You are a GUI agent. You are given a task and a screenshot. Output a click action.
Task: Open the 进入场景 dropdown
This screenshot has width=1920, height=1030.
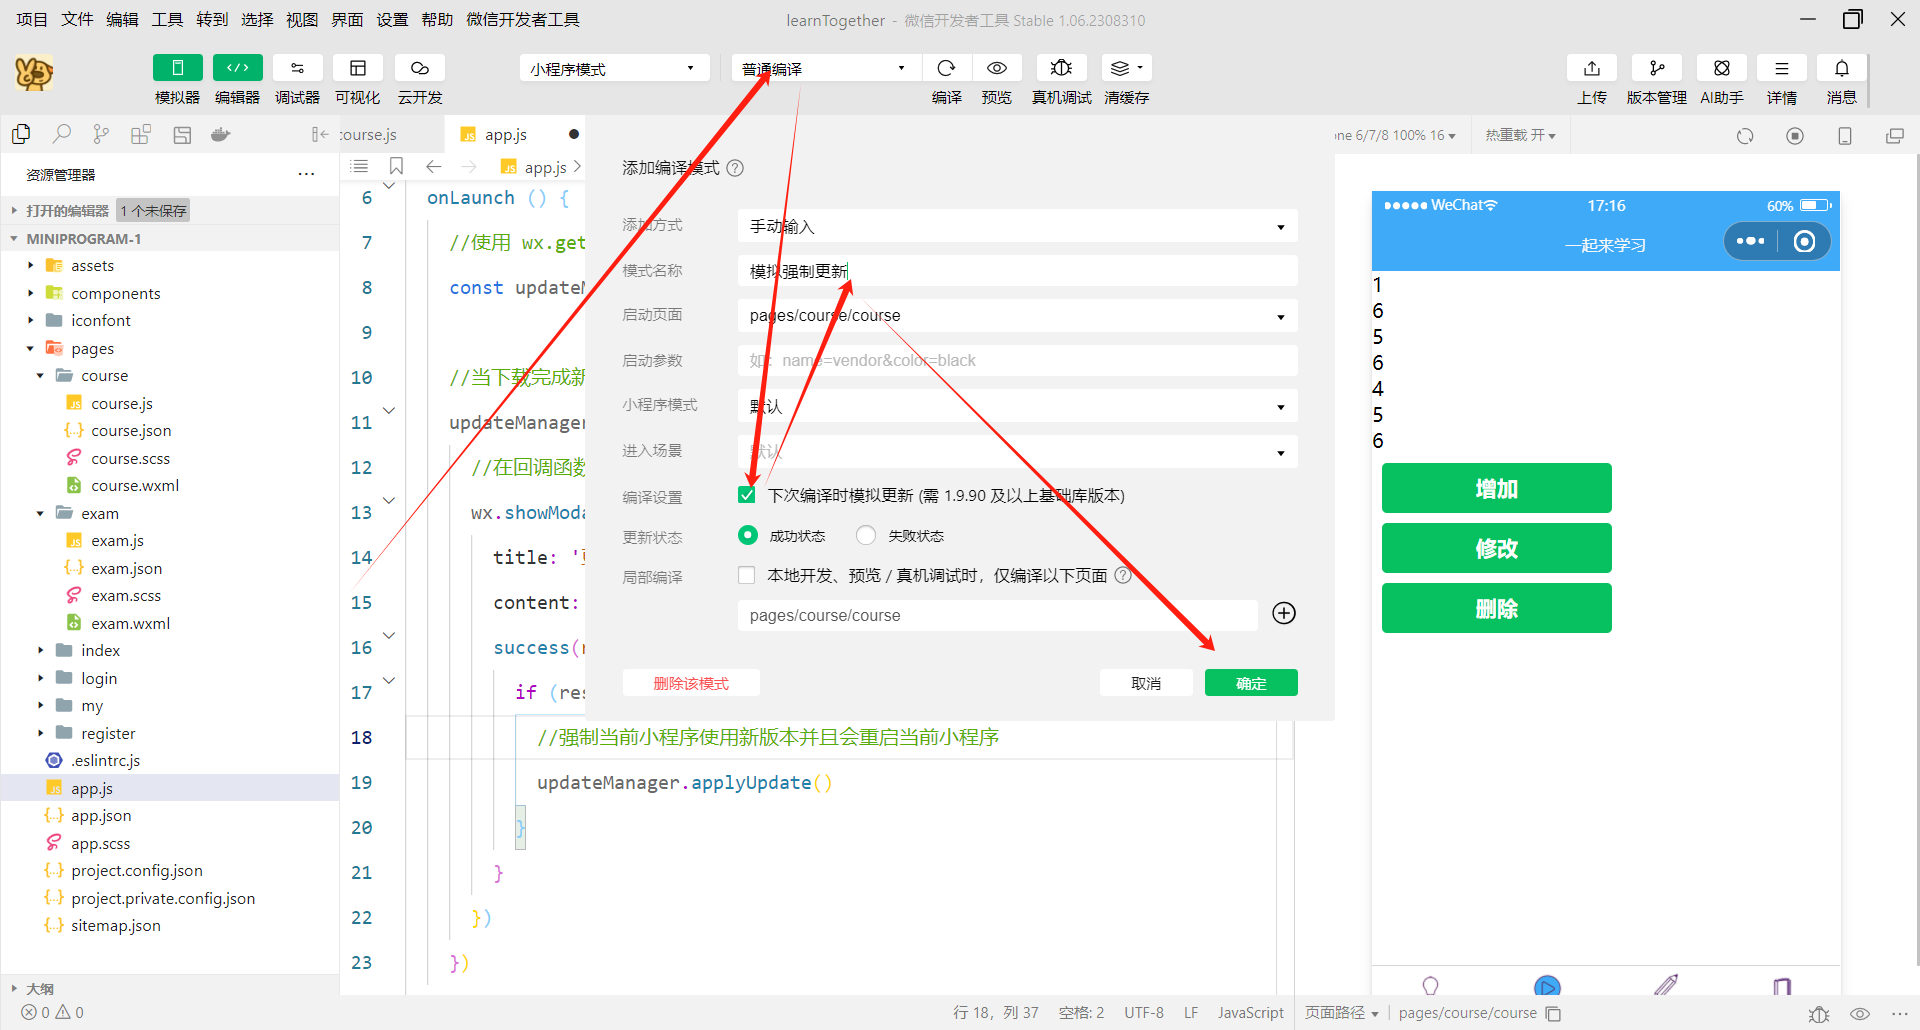coord(1017,452)
